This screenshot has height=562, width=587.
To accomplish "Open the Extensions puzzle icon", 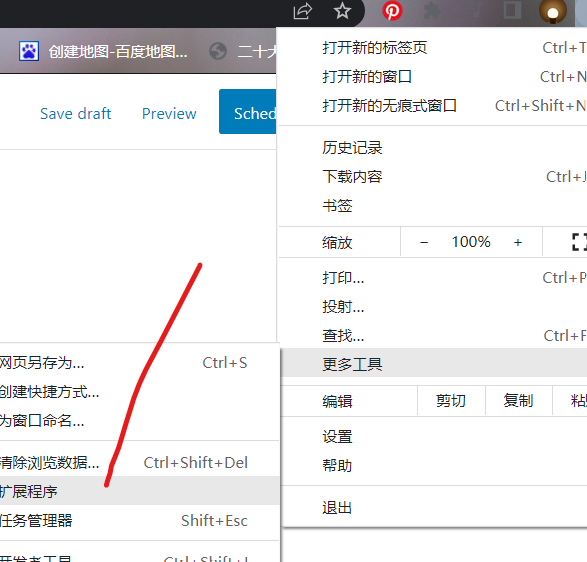I will (x=432, y=11).
